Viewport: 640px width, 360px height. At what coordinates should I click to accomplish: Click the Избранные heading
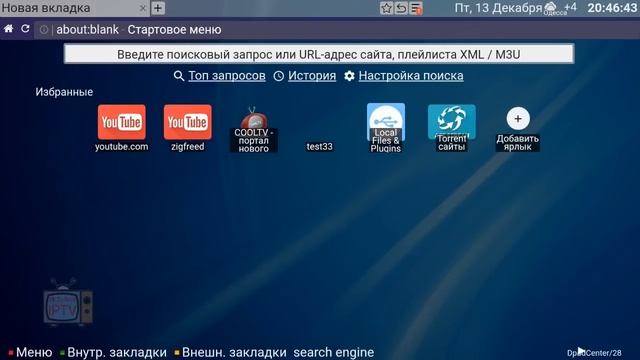64,92
